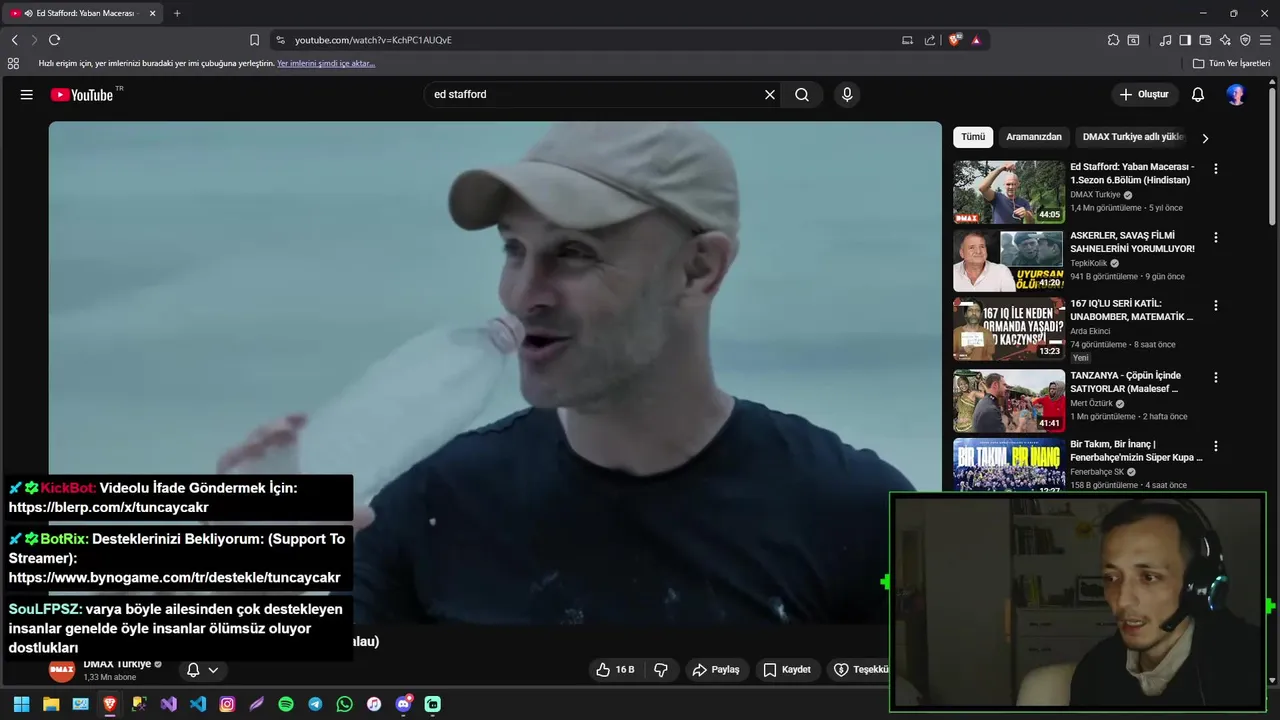Select the Aramanızdan filter chip
This screenshot has height=720, width=1280.
(x=1034, y=137)
